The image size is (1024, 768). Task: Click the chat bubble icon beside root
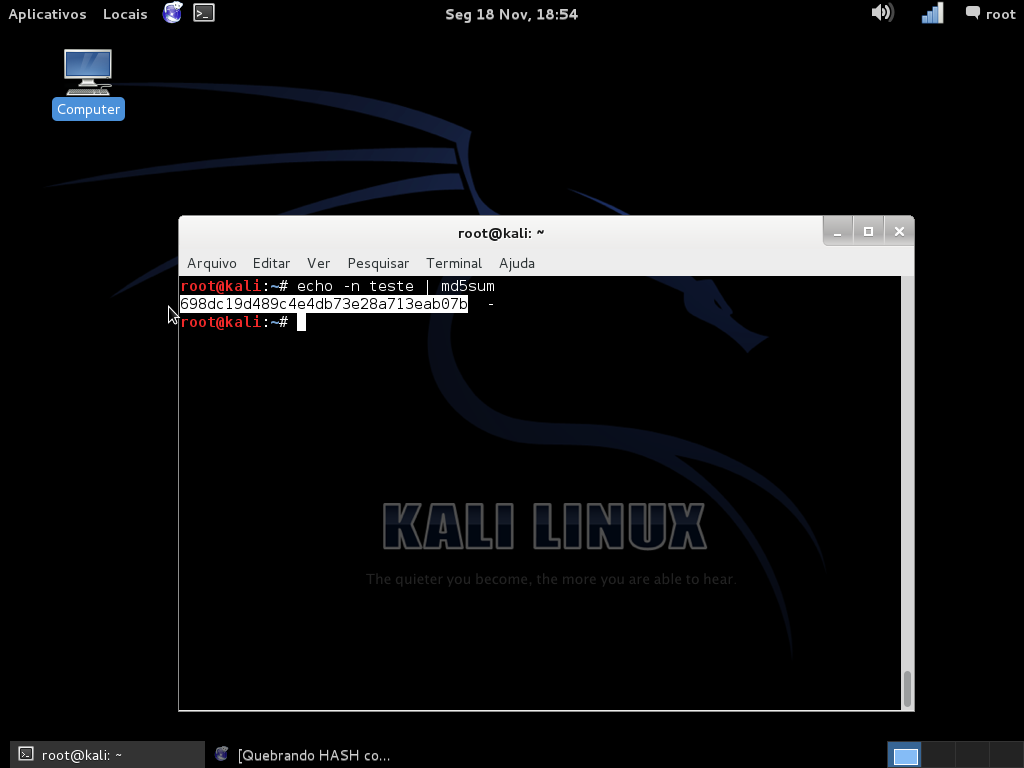(972, 12)
